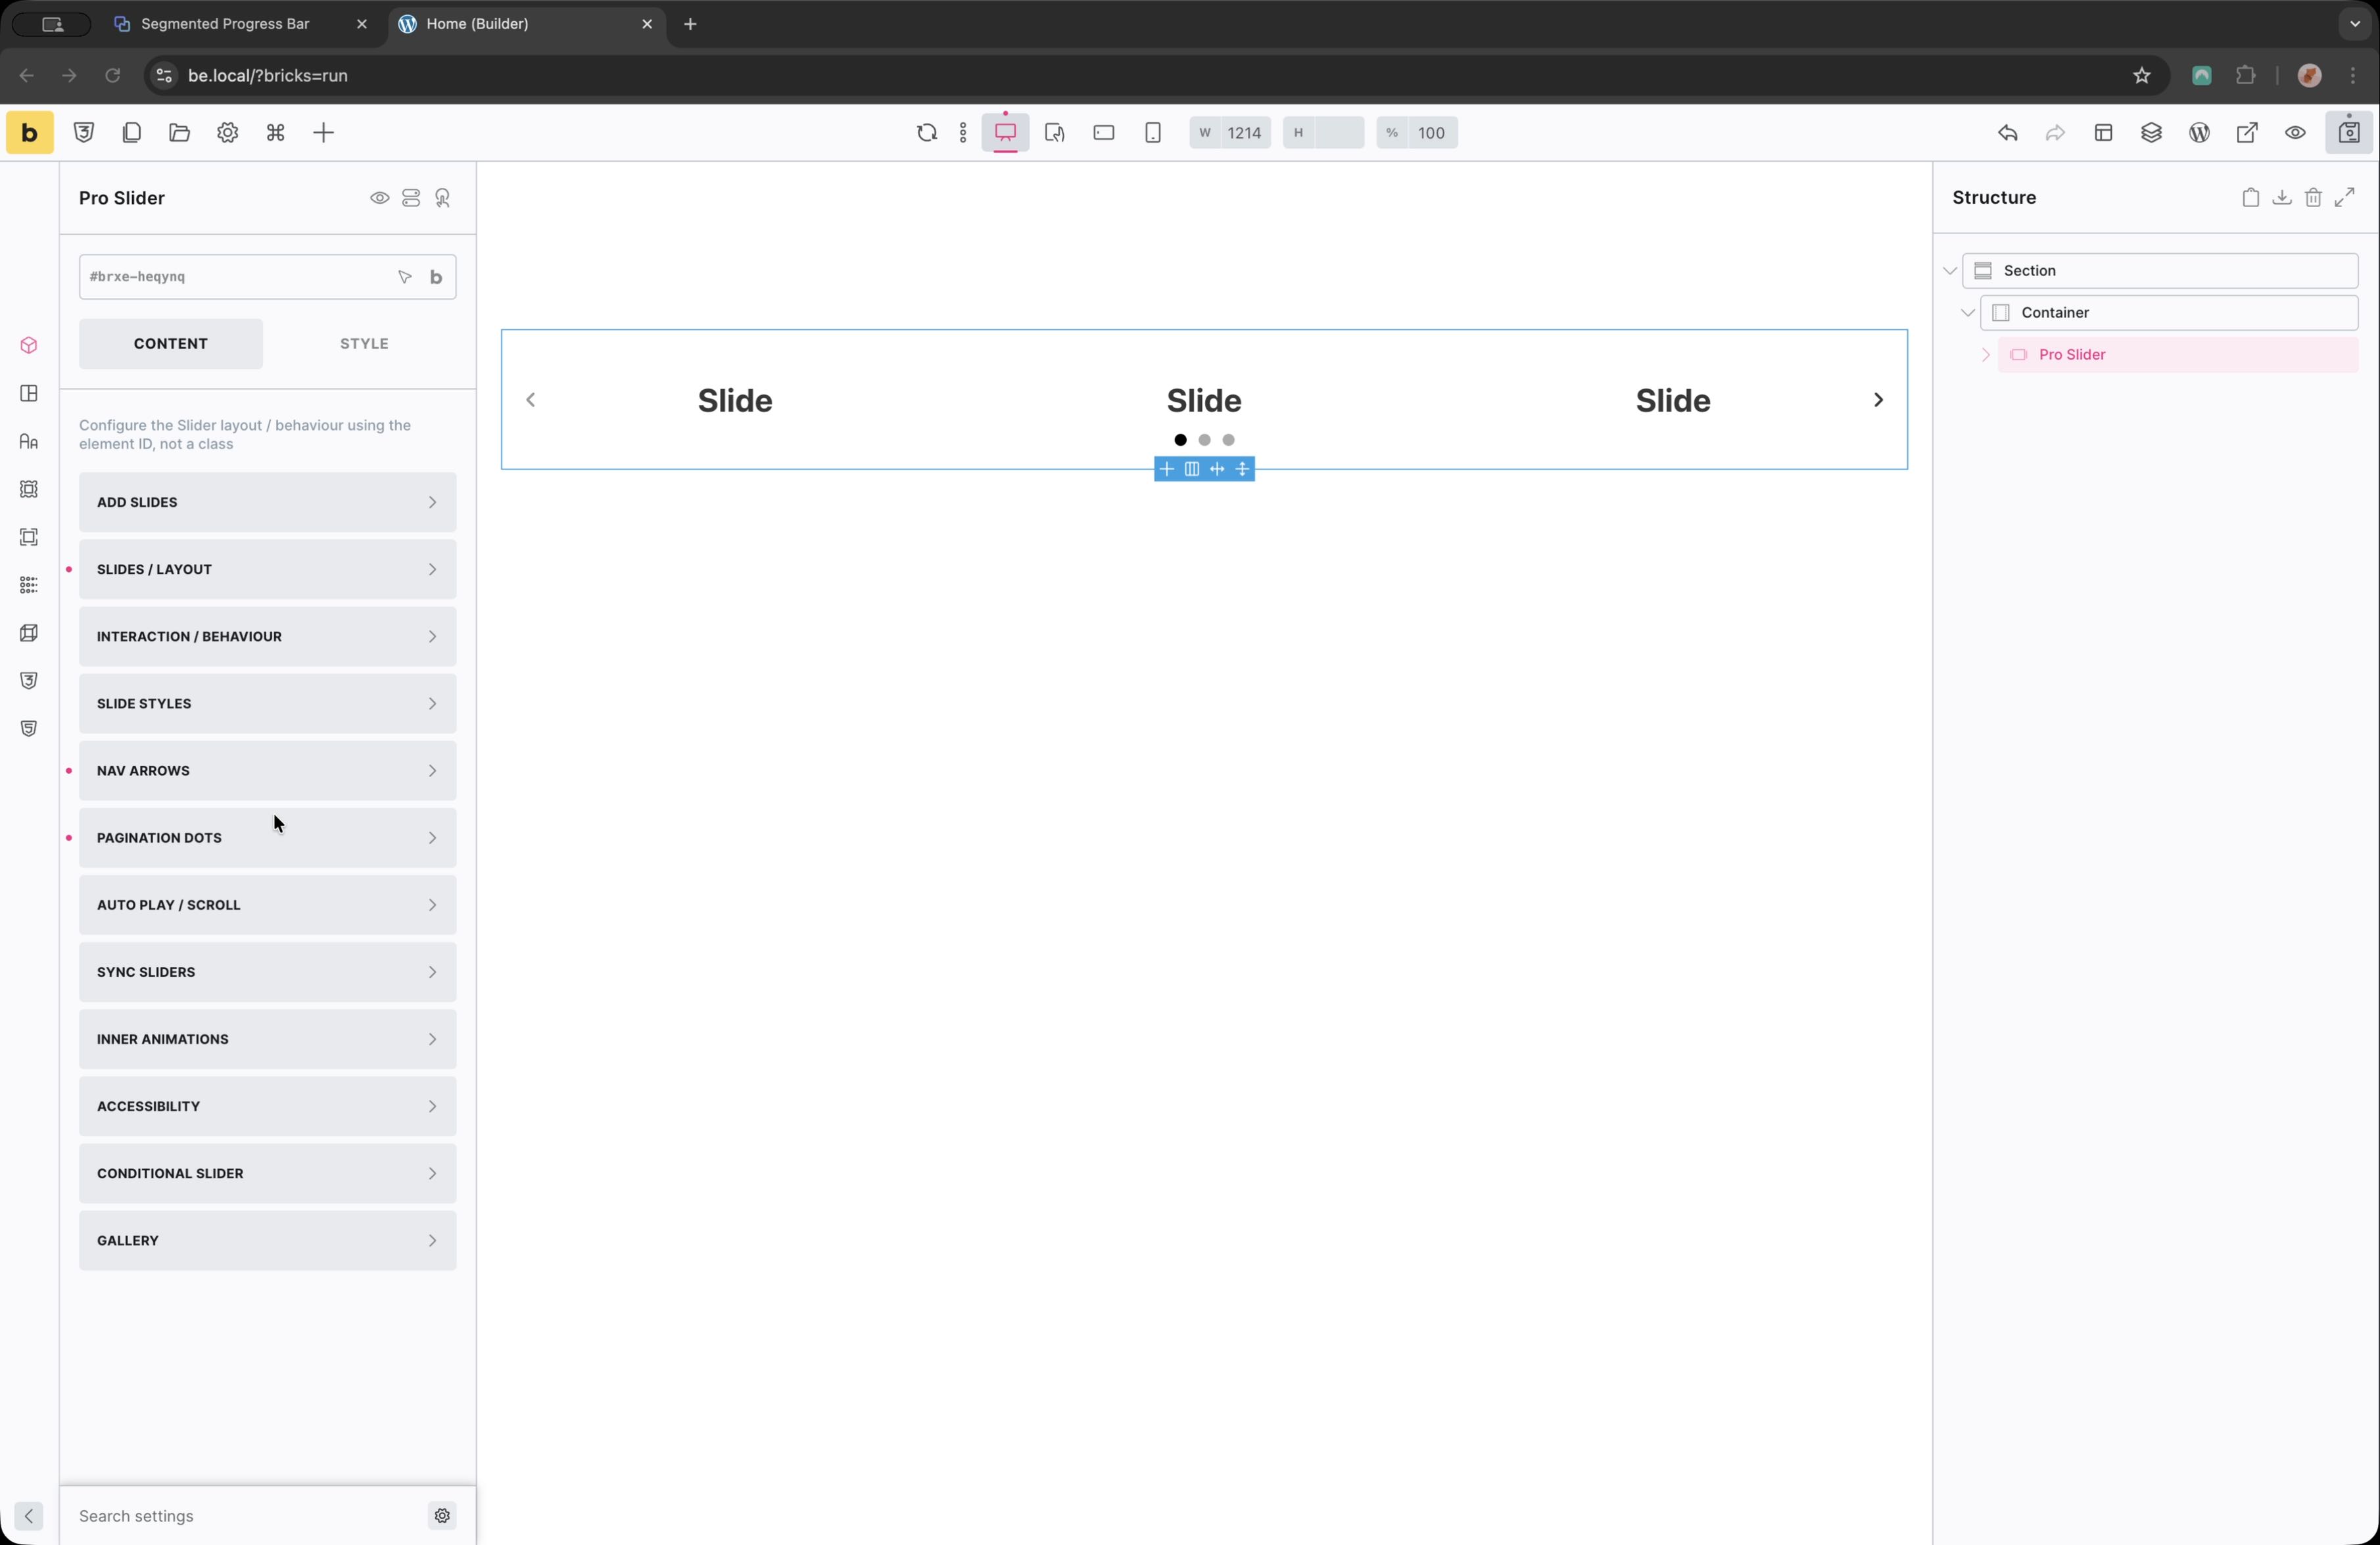Open the revisions layers icon
2380x1545 pixels.
click(x=2151, y=133)
